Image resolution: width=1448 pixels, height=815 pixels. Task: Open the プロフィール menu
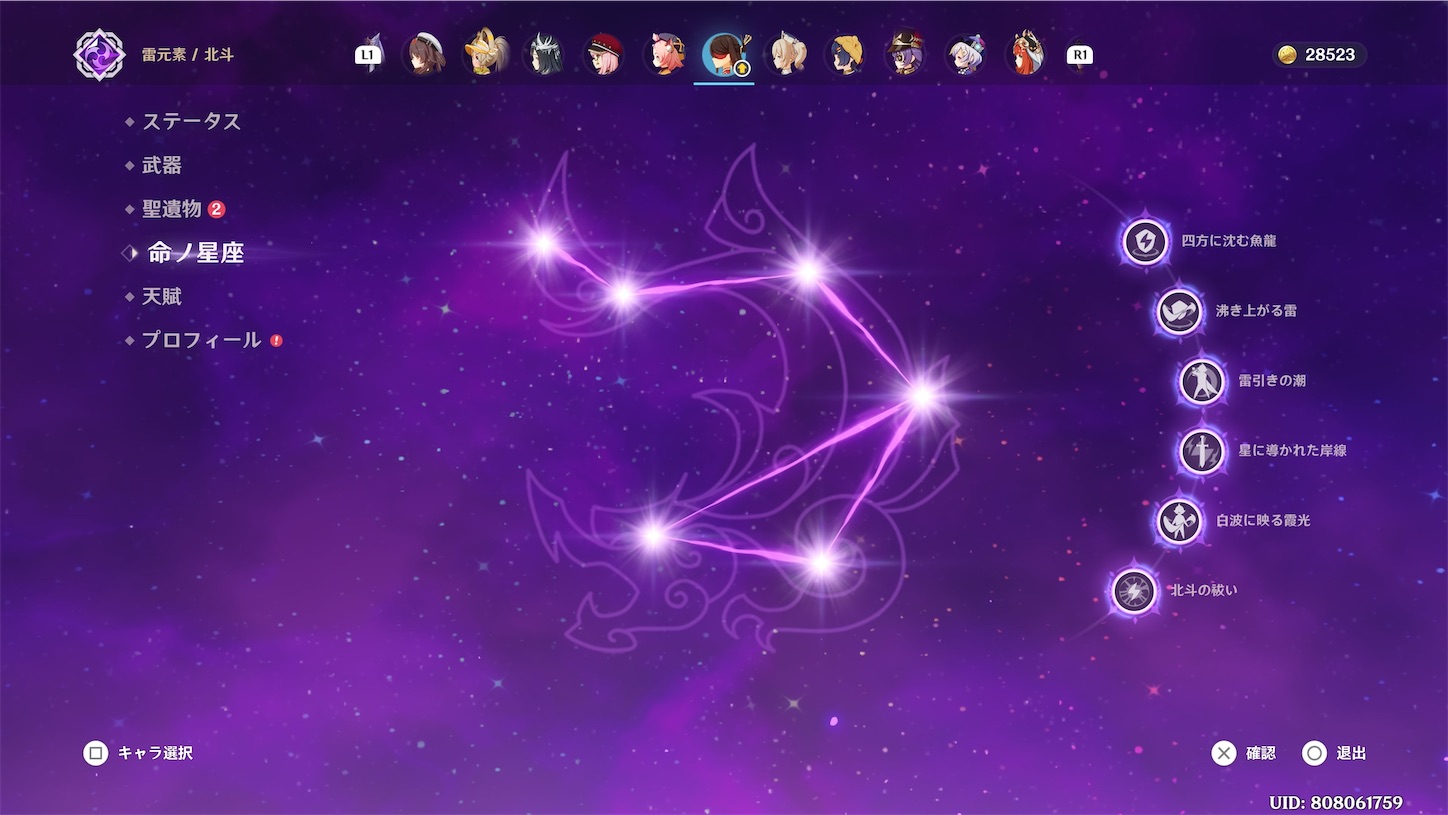pos(201,340)
